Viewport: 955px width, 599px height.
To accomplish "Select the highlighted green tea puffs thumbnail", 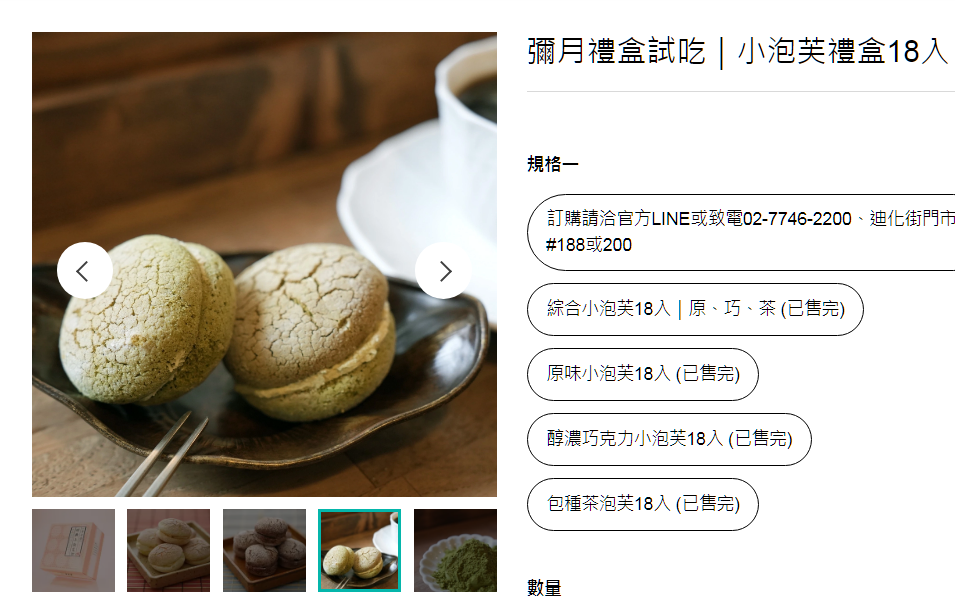I will pyautogui.click(x=359, y=550).
